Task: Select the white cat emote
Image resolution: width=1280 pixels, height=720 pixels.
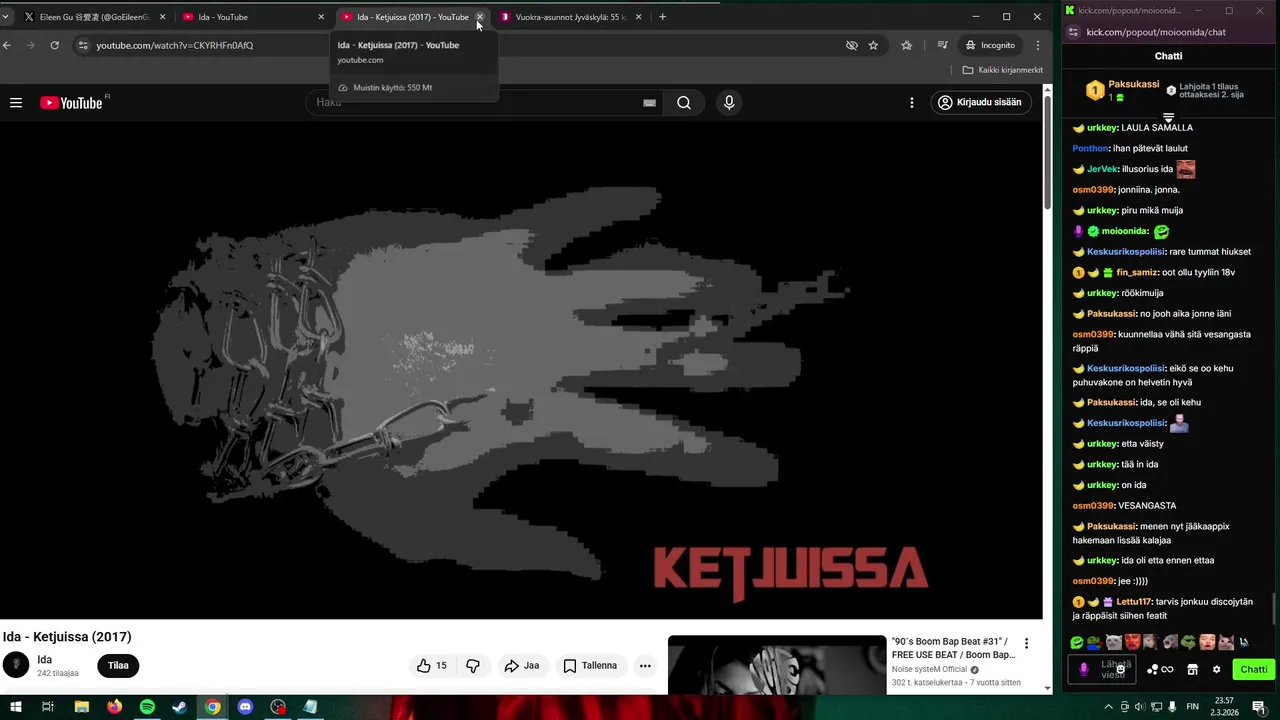Action: point(1114,642)
